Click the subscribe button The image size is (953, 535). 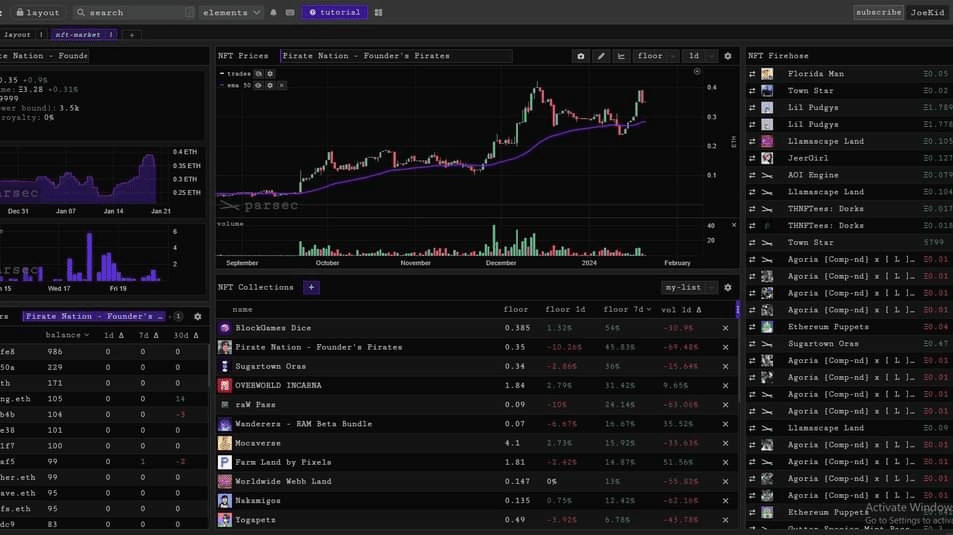[878, 12]
